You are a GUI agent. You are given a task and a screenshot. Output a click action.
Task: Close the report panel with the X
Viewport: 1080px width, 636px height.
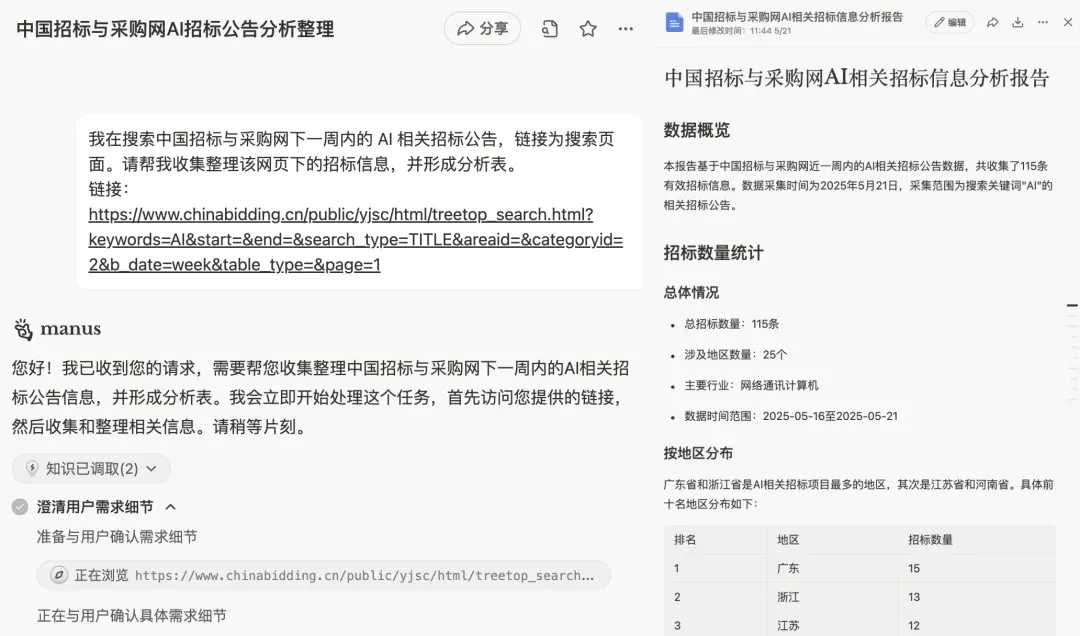click(1068, 21)
